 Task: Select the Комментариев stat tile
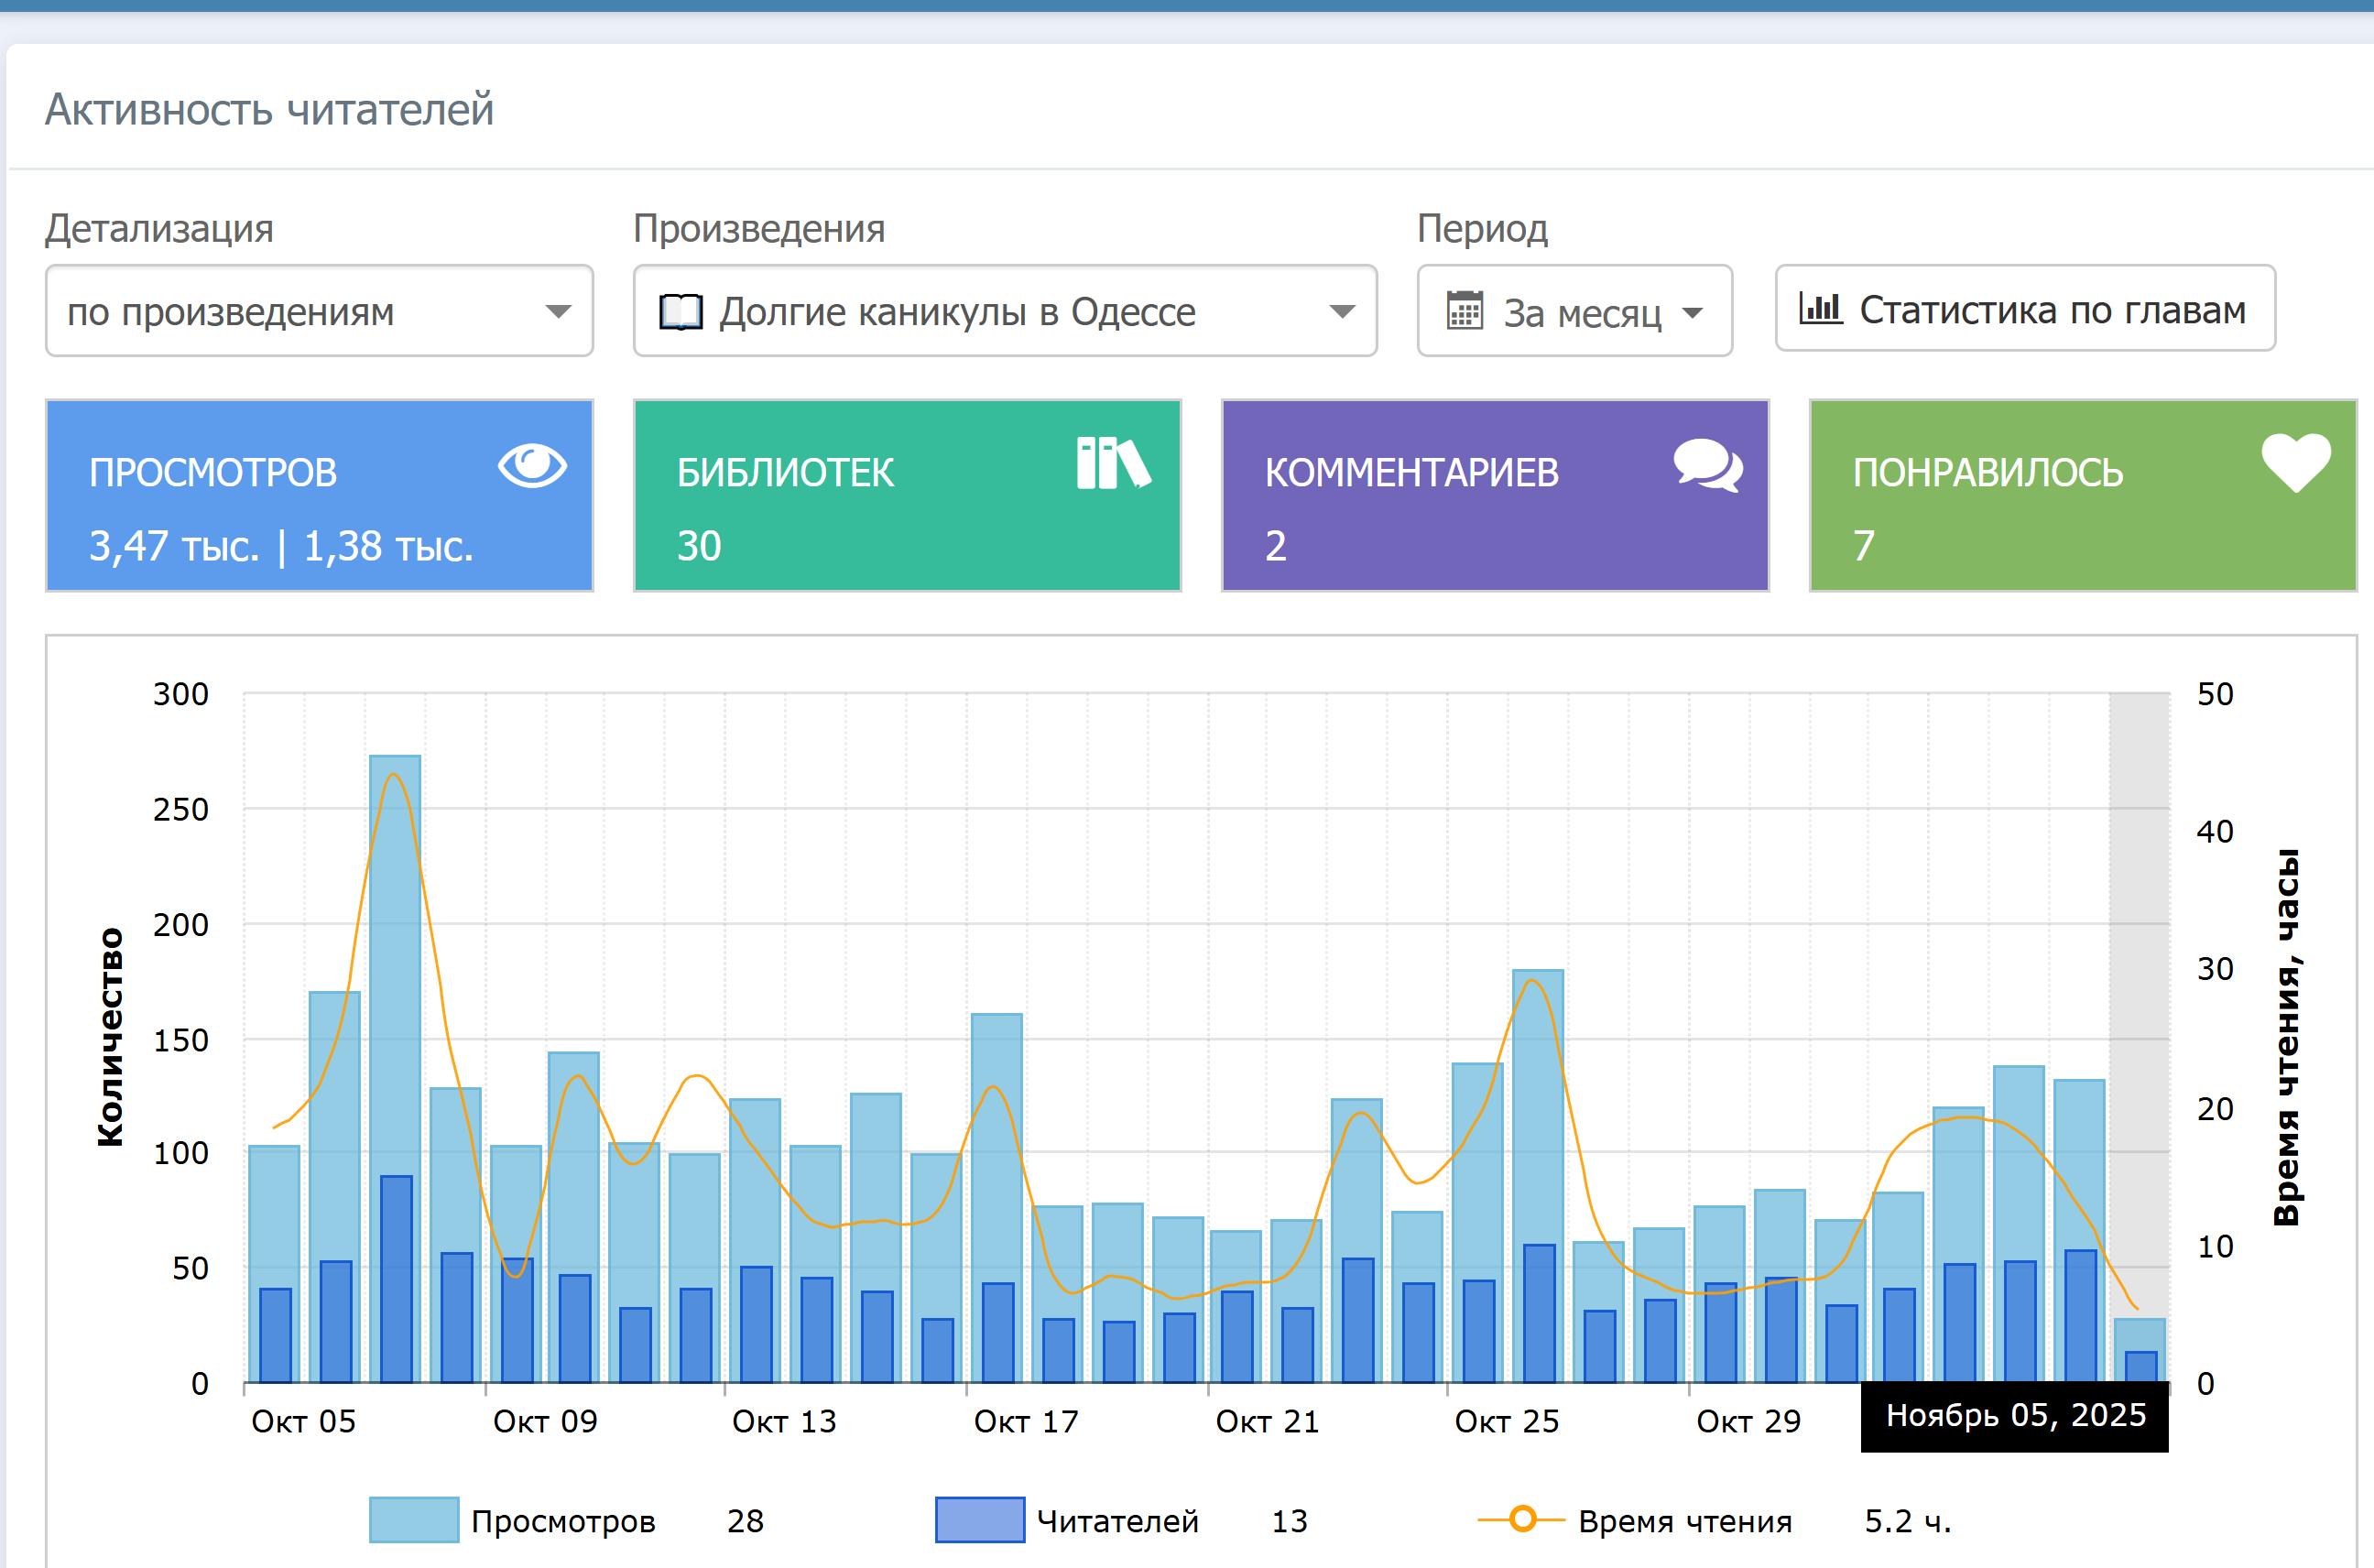click(1494, 496)
